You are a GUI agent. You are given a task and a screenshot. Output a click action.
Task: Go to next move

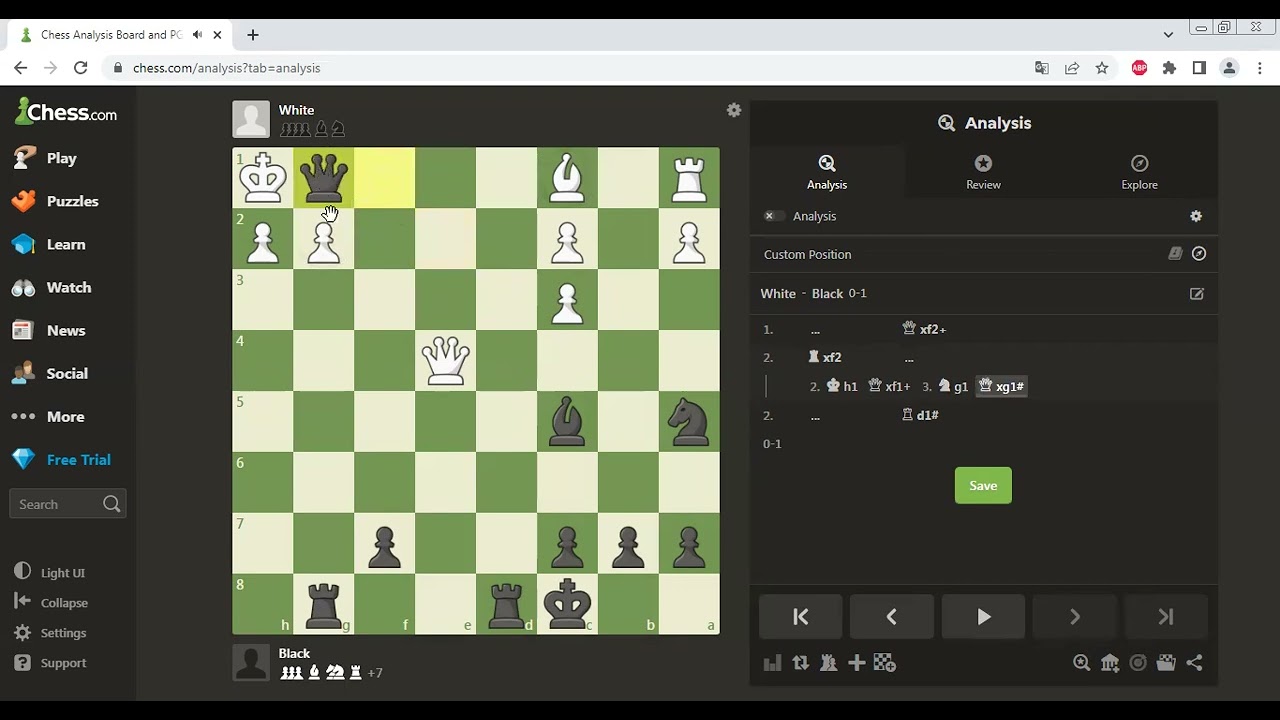pyautogui.click(x=1074, y=617)
